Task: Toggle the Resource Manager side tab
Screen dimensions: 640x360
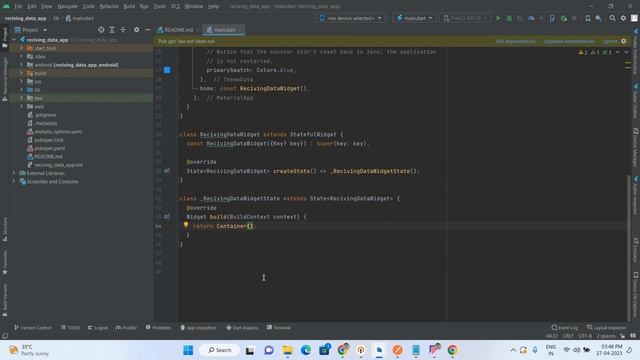Action: tap(4, 79)
